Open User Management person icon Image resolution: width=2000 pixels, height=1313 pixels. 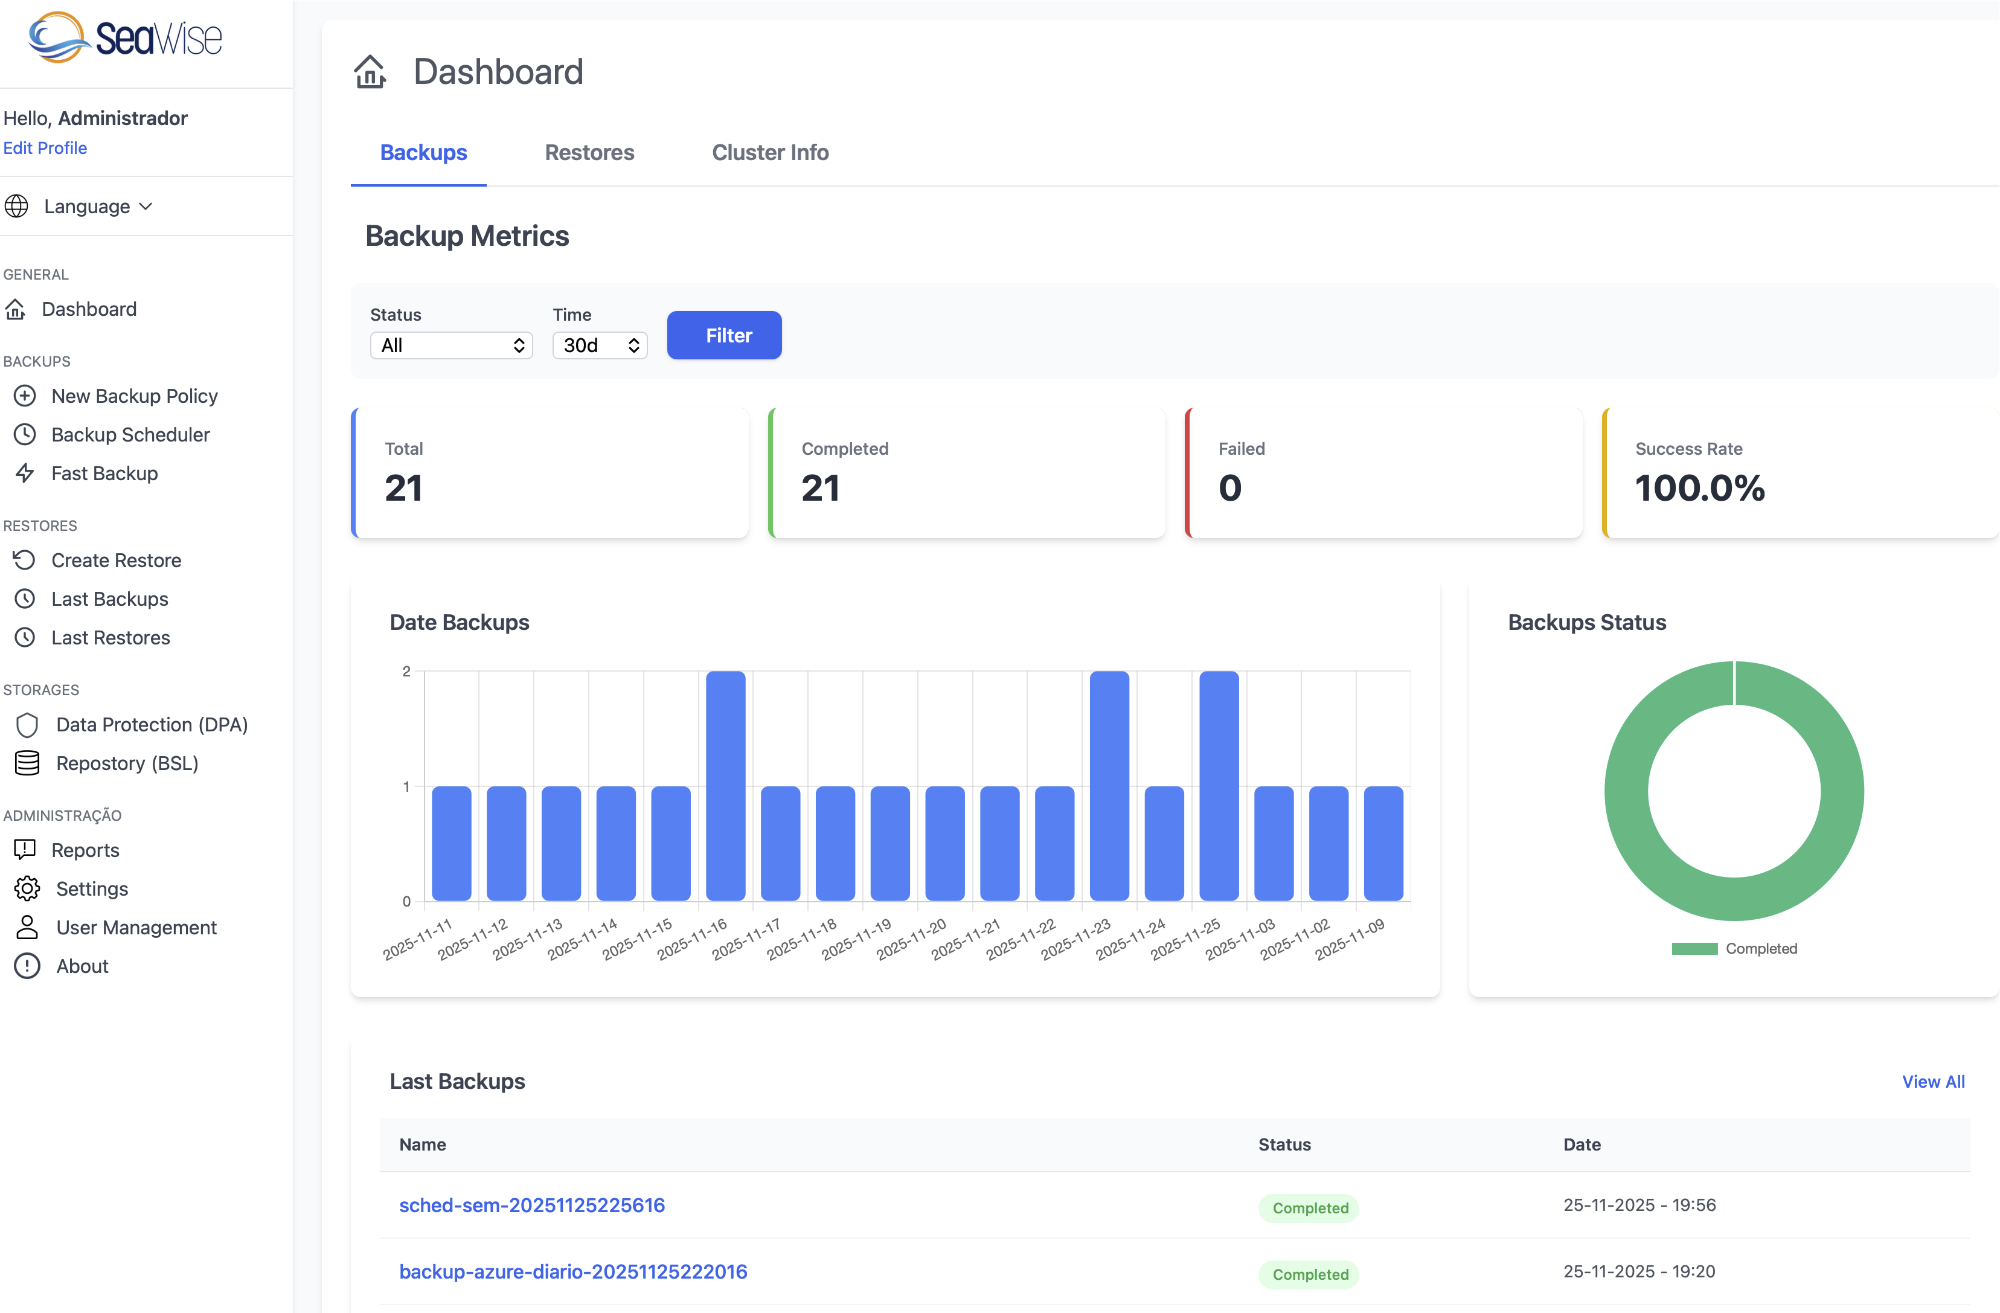tap(26, 927)
